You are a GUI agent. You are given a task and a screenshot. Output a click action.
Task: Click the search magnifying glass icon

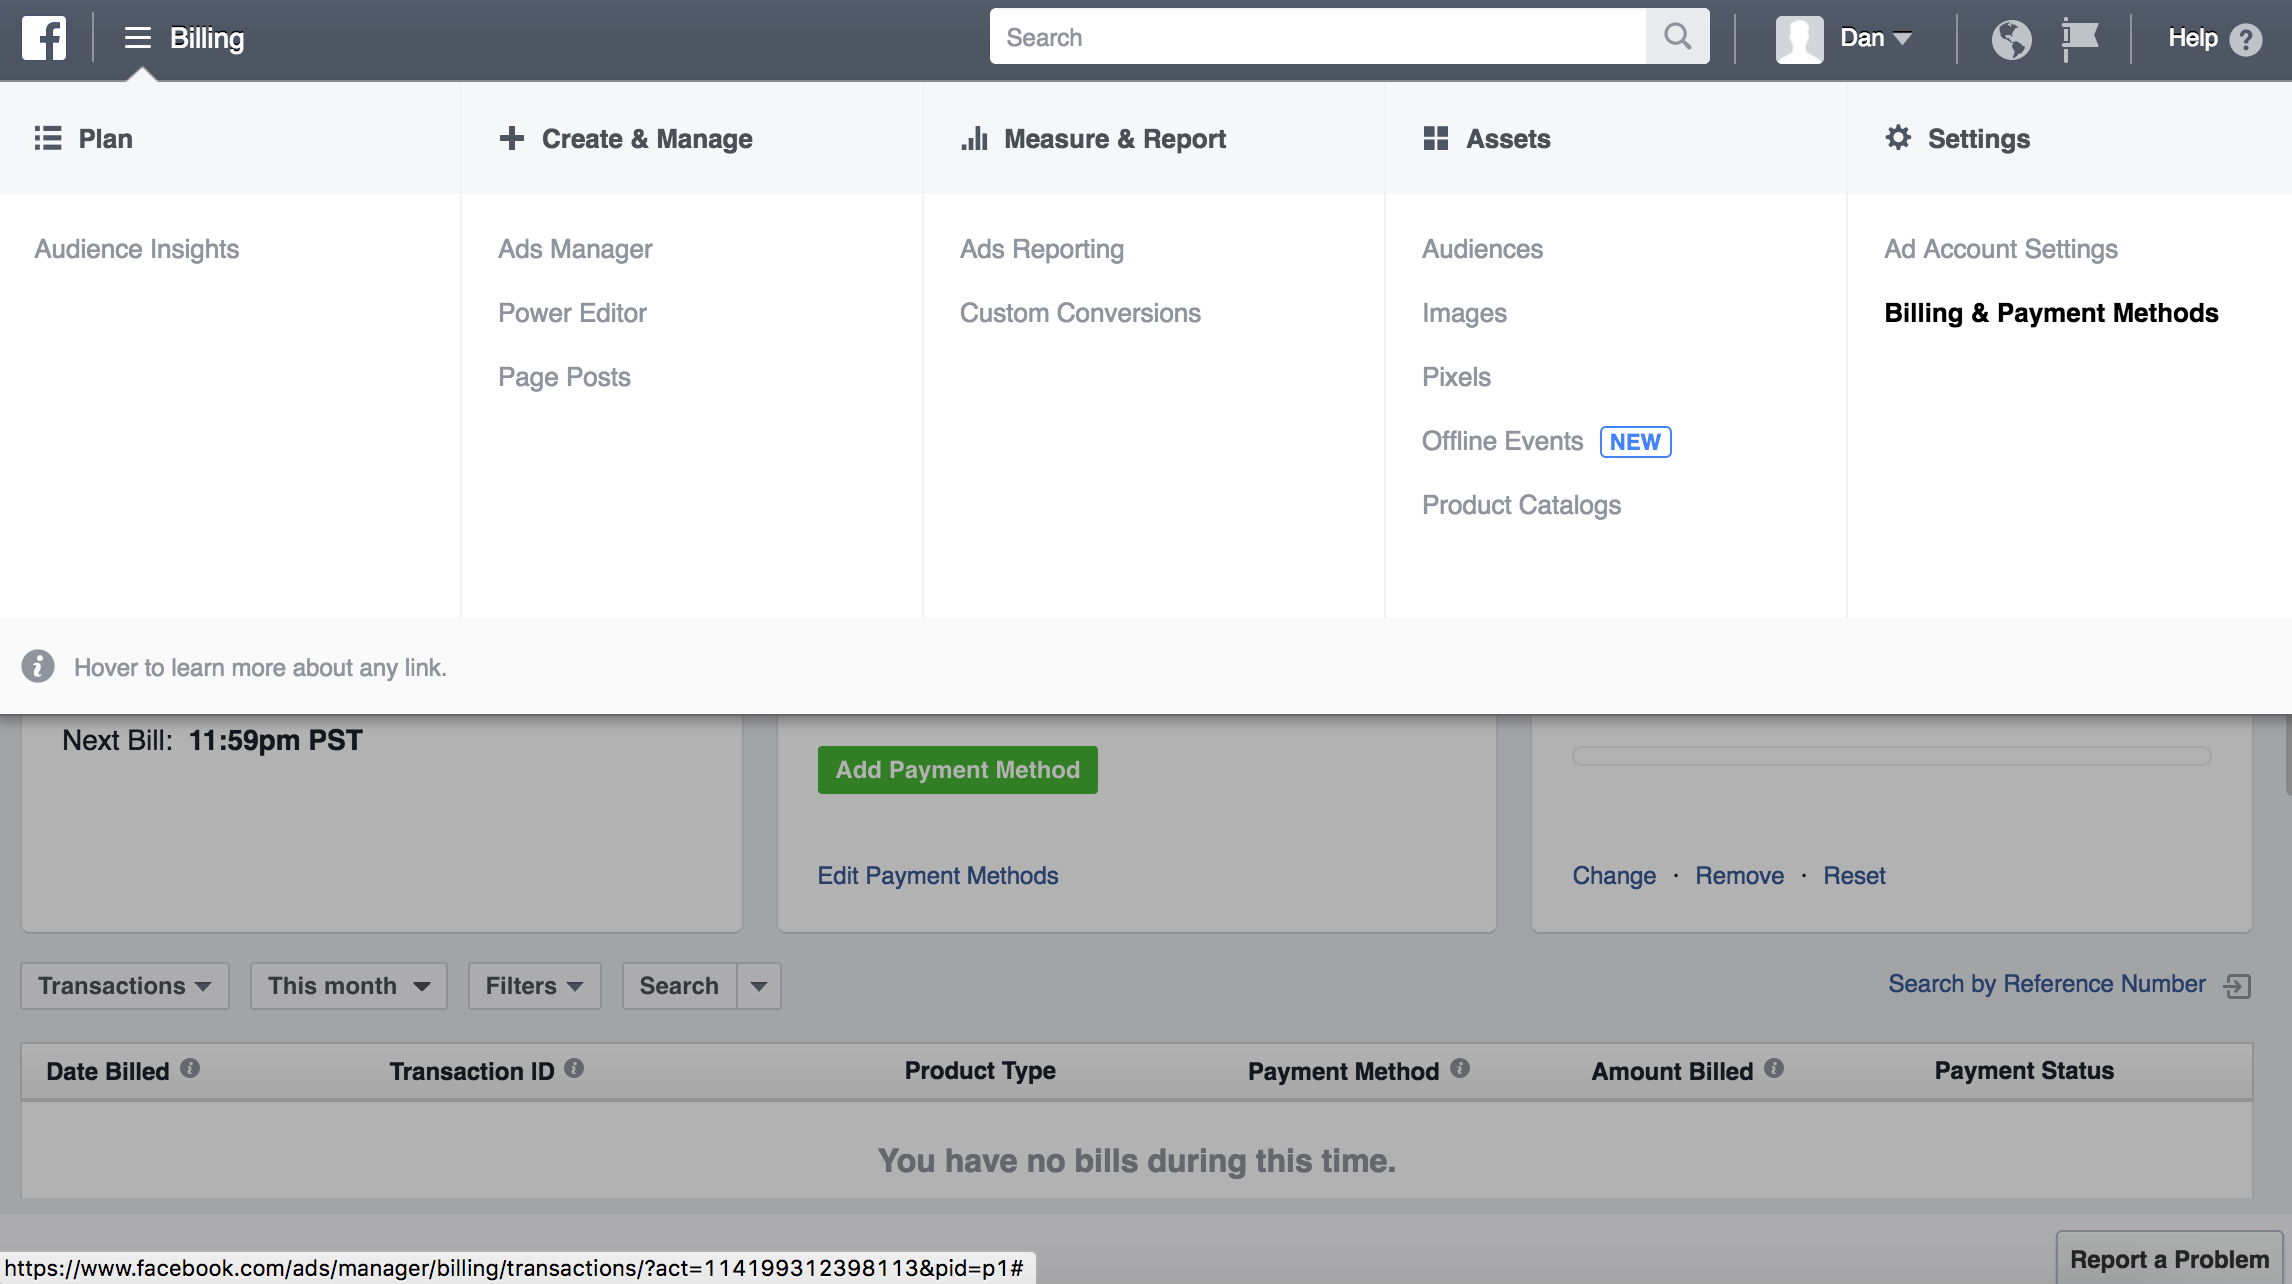pyautogui.click(x=1678, y=36)
